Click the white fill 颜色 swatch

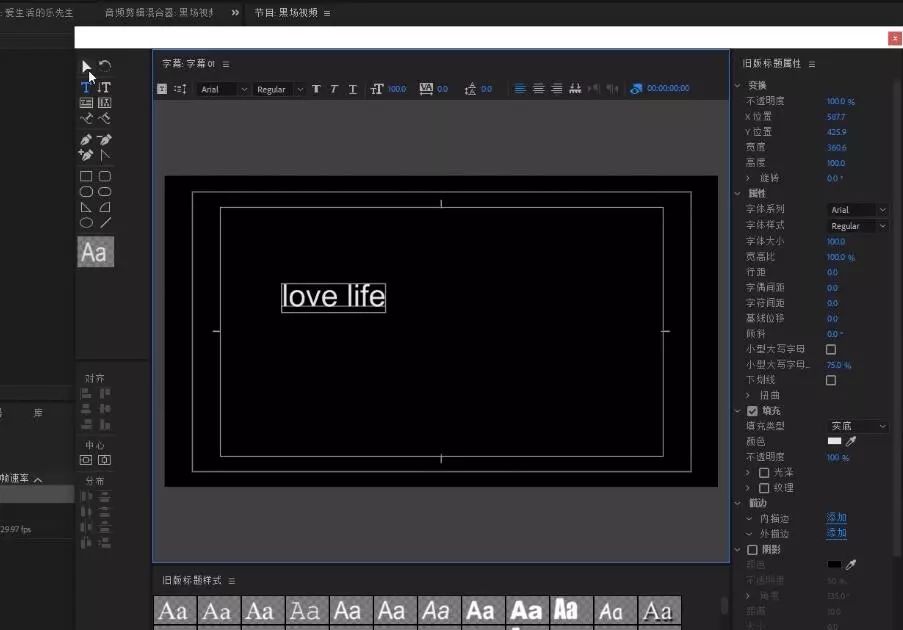coord(834,441)
